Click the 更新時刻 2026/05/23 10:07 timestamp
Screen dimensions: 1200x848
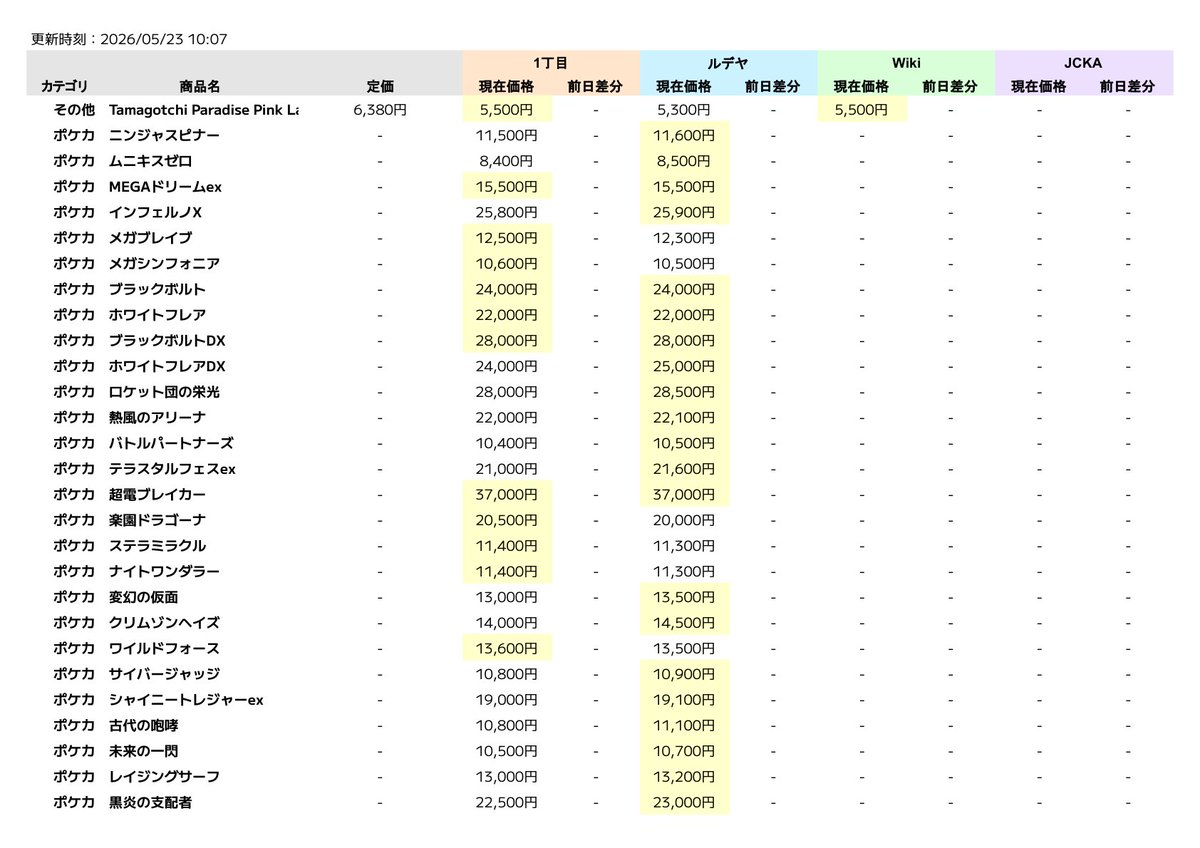point(129,39)
